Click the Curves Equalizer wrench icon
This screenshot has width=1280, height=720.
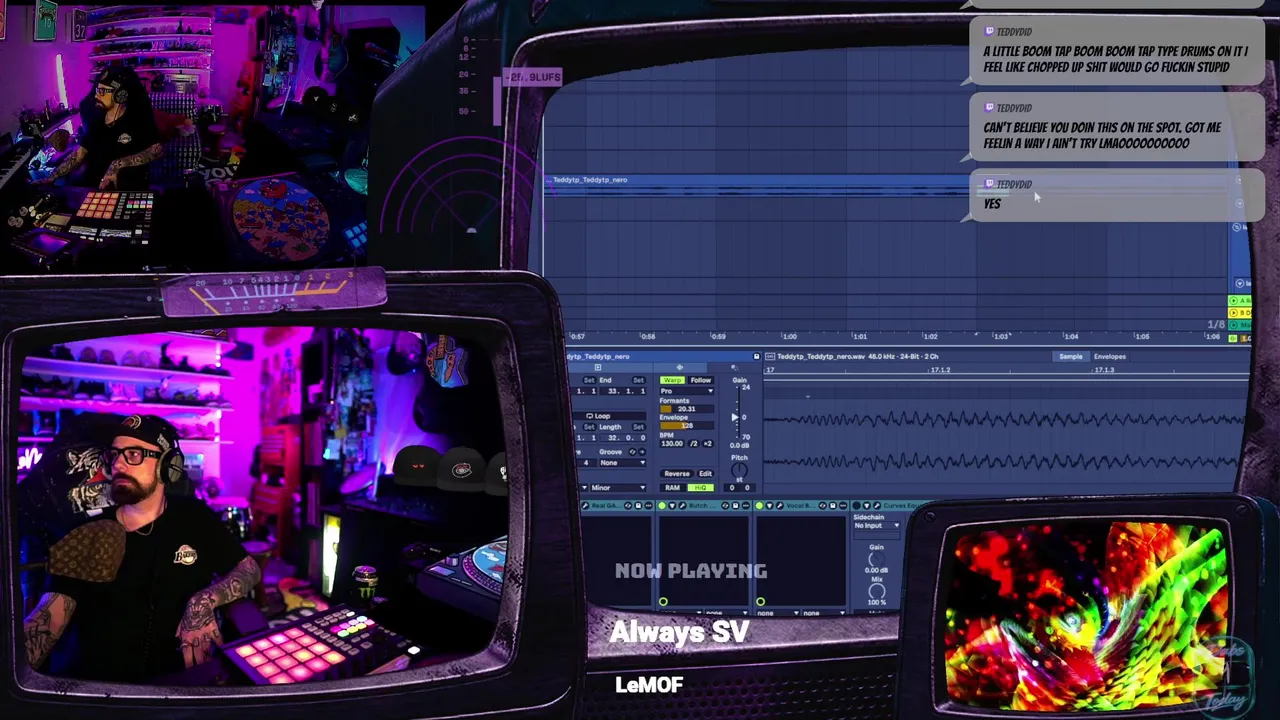pyautogui.click(x=877, y=506)
